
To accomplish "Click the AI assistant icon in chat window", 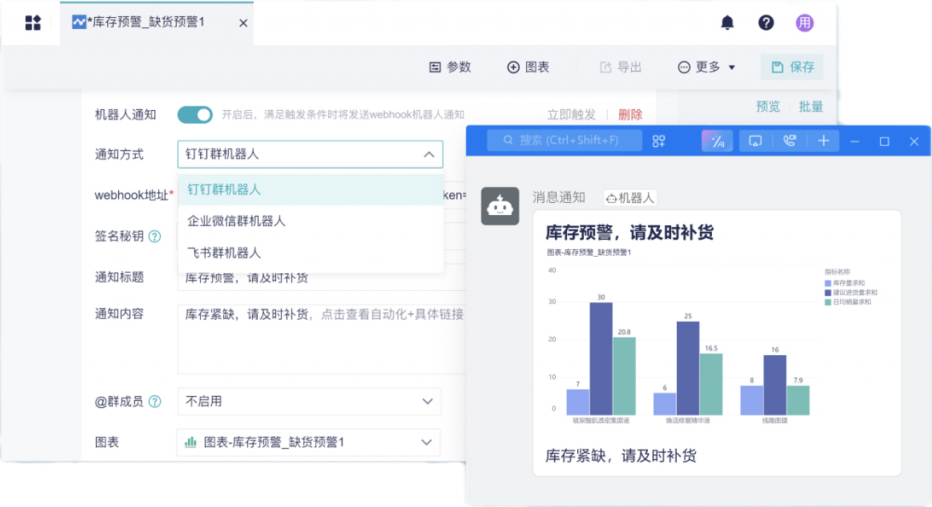I will [717, 141].
